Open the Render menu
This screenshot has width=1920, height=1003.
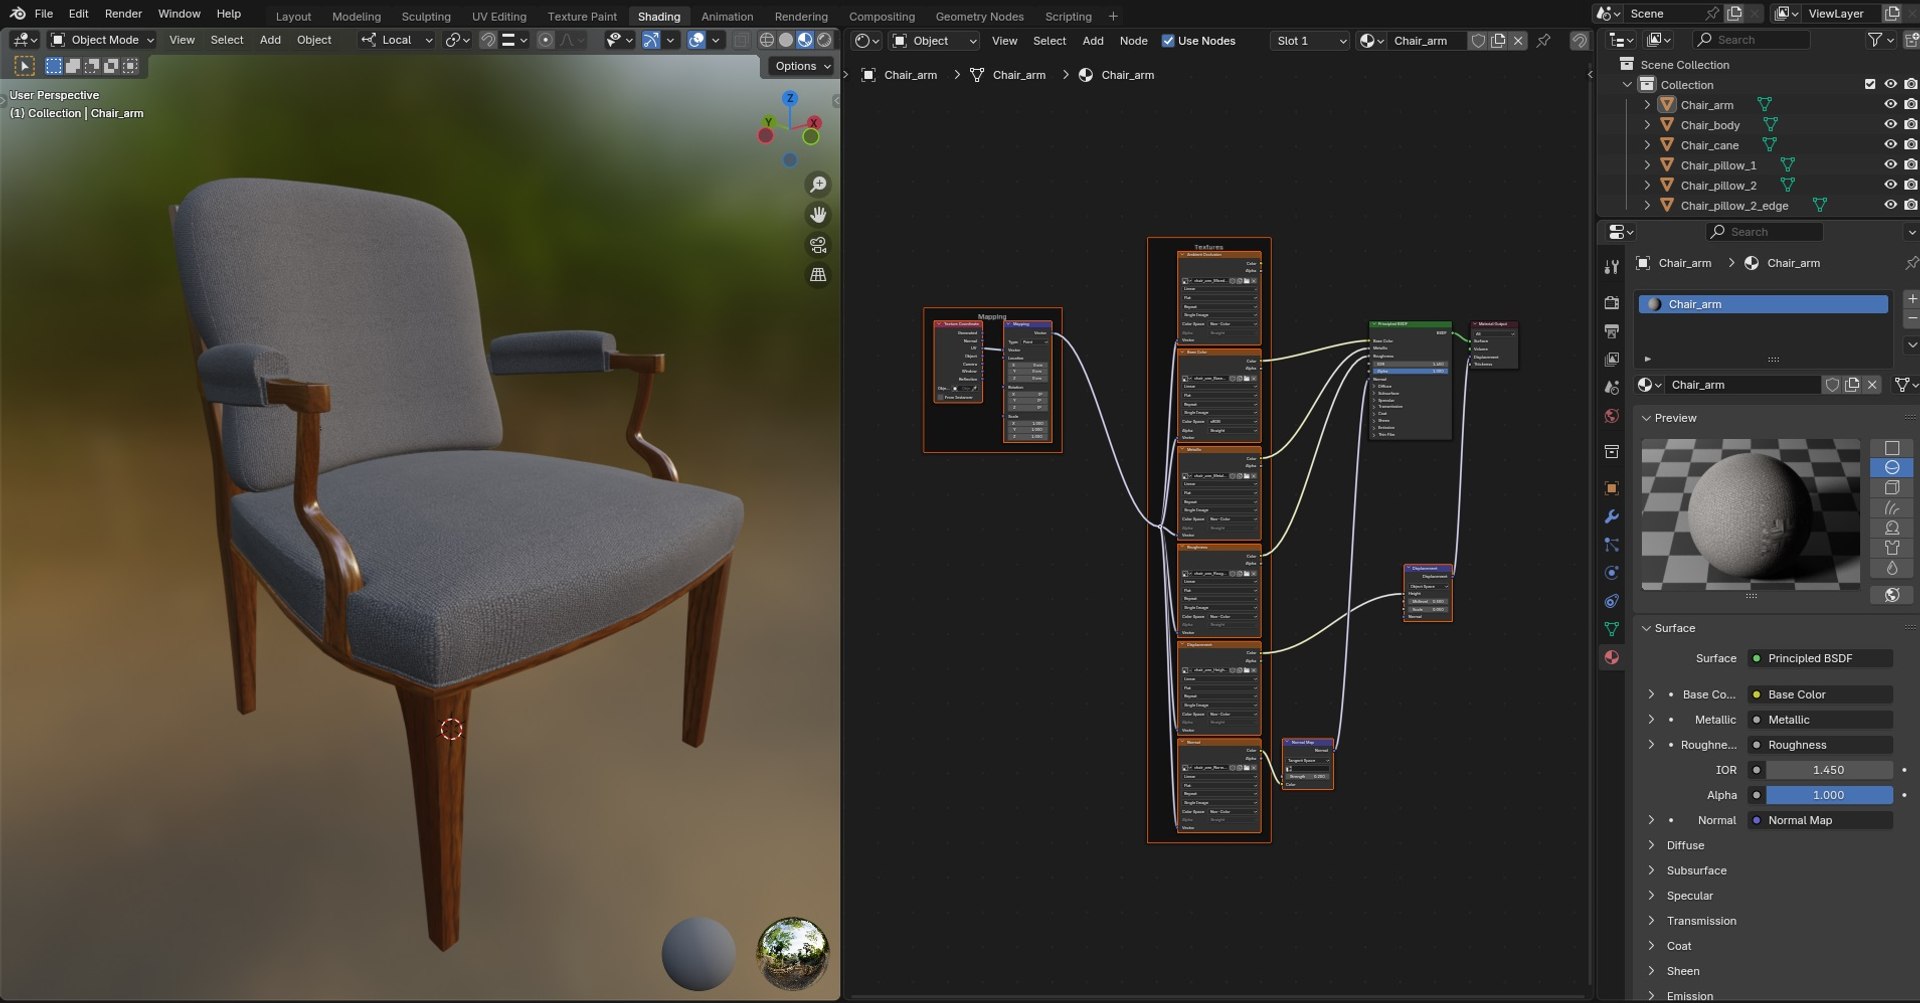click(x=123, y=14)
